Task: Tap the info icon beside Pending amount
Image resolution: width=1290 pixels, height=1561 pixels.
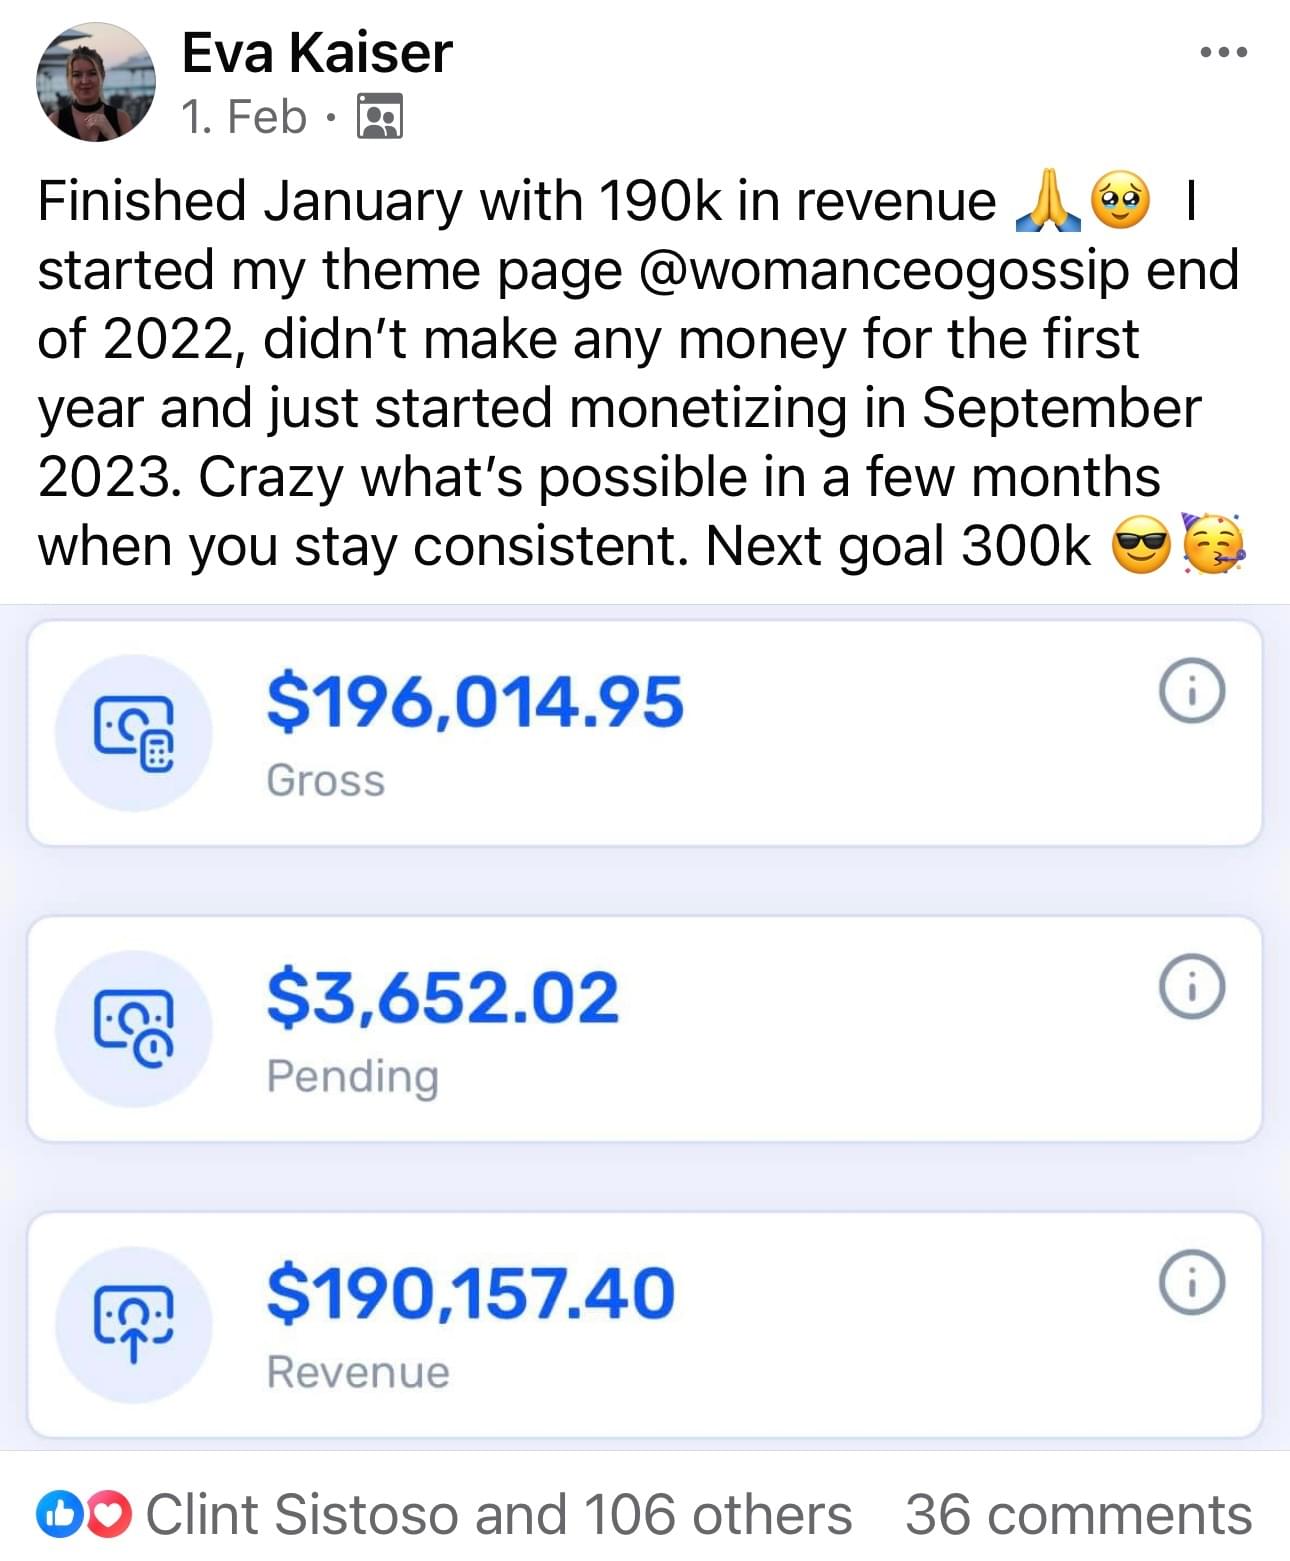Action: tap(1191, 987)
